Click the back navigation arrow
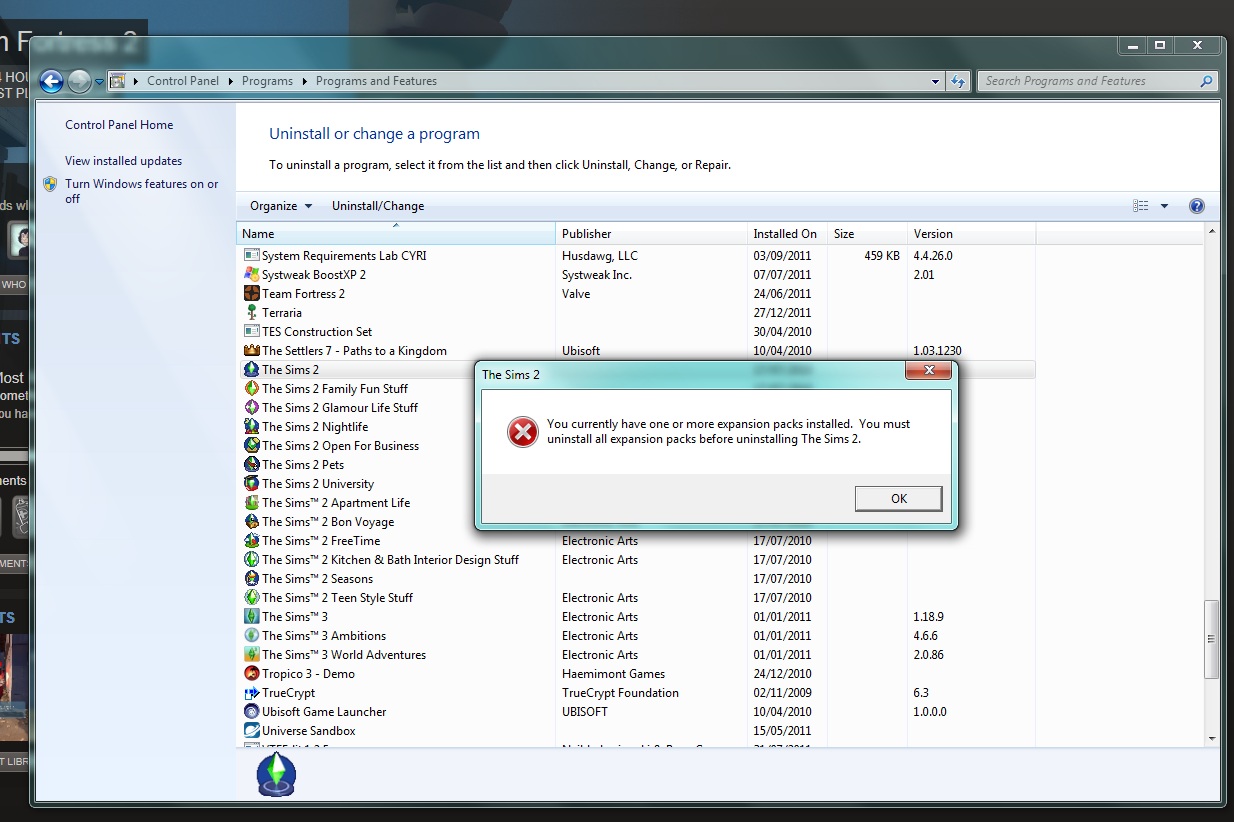The height and width of the screenshot is (822, 1234). 51,81
